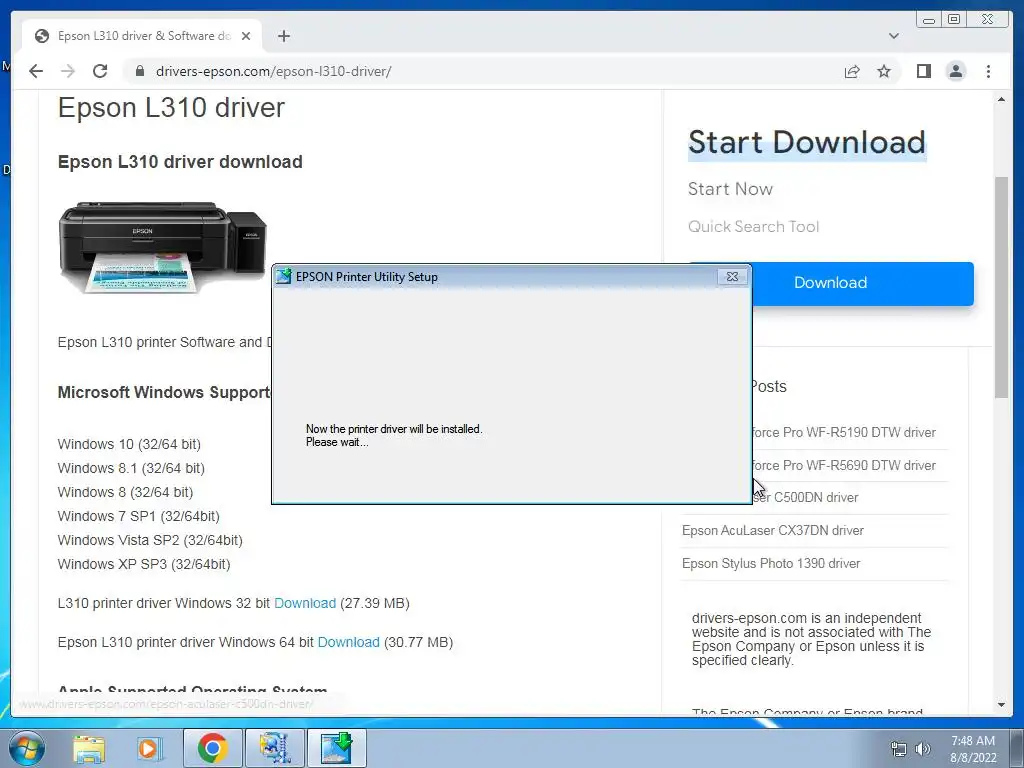The width and height of the screenshot is (1024, 768).
Task: Click the Windows 8.1 (32/64 bit) line
Action: pyautogui.click(x=131, y=468)
